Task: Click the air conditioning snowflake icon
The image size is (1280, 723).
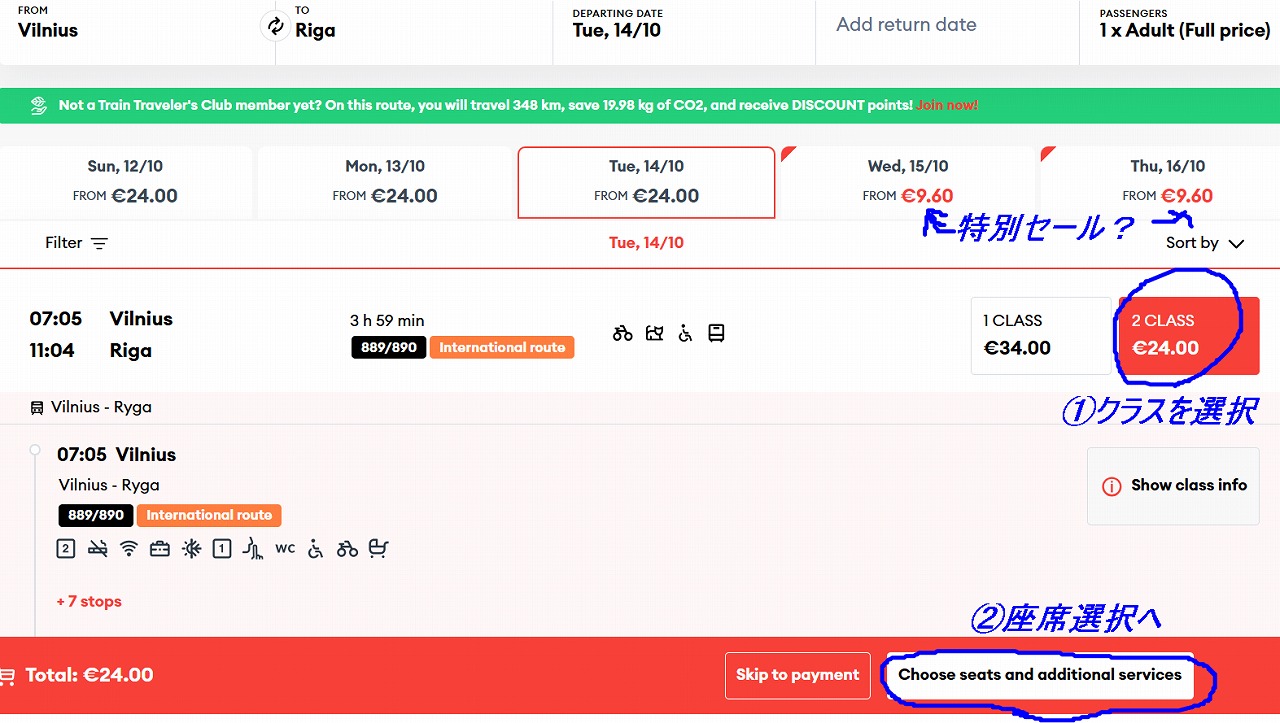Action: 191,548
